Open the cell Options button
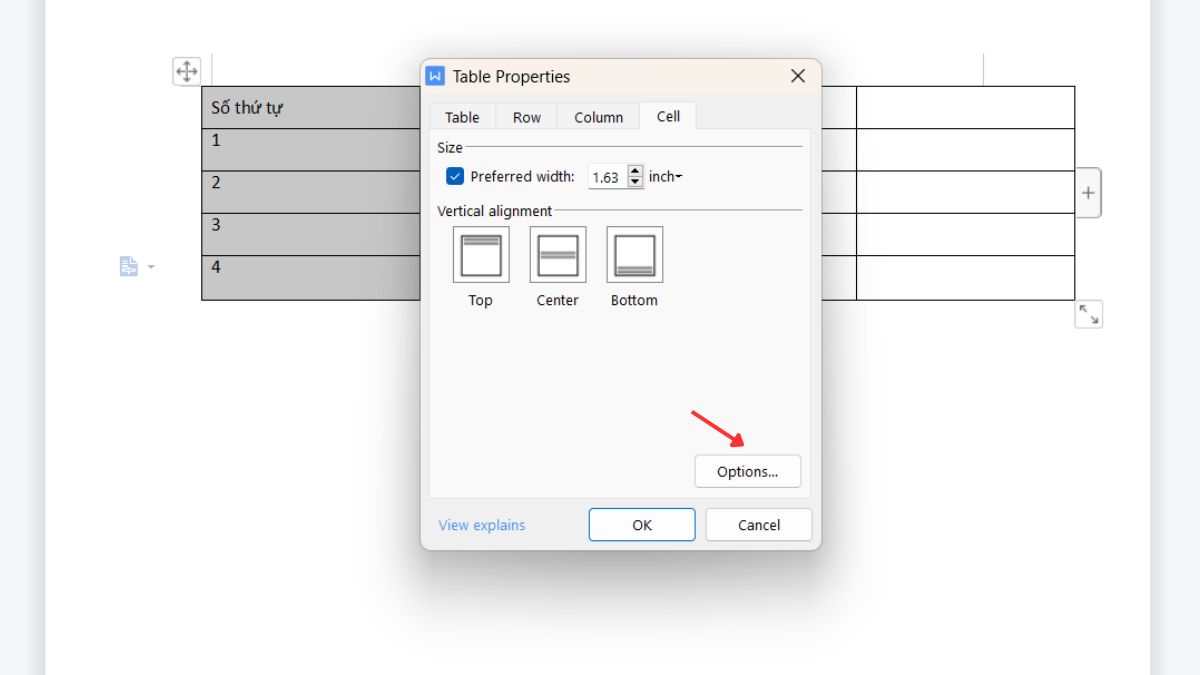The image size is (1200, 675). click(x=747, y=472)
